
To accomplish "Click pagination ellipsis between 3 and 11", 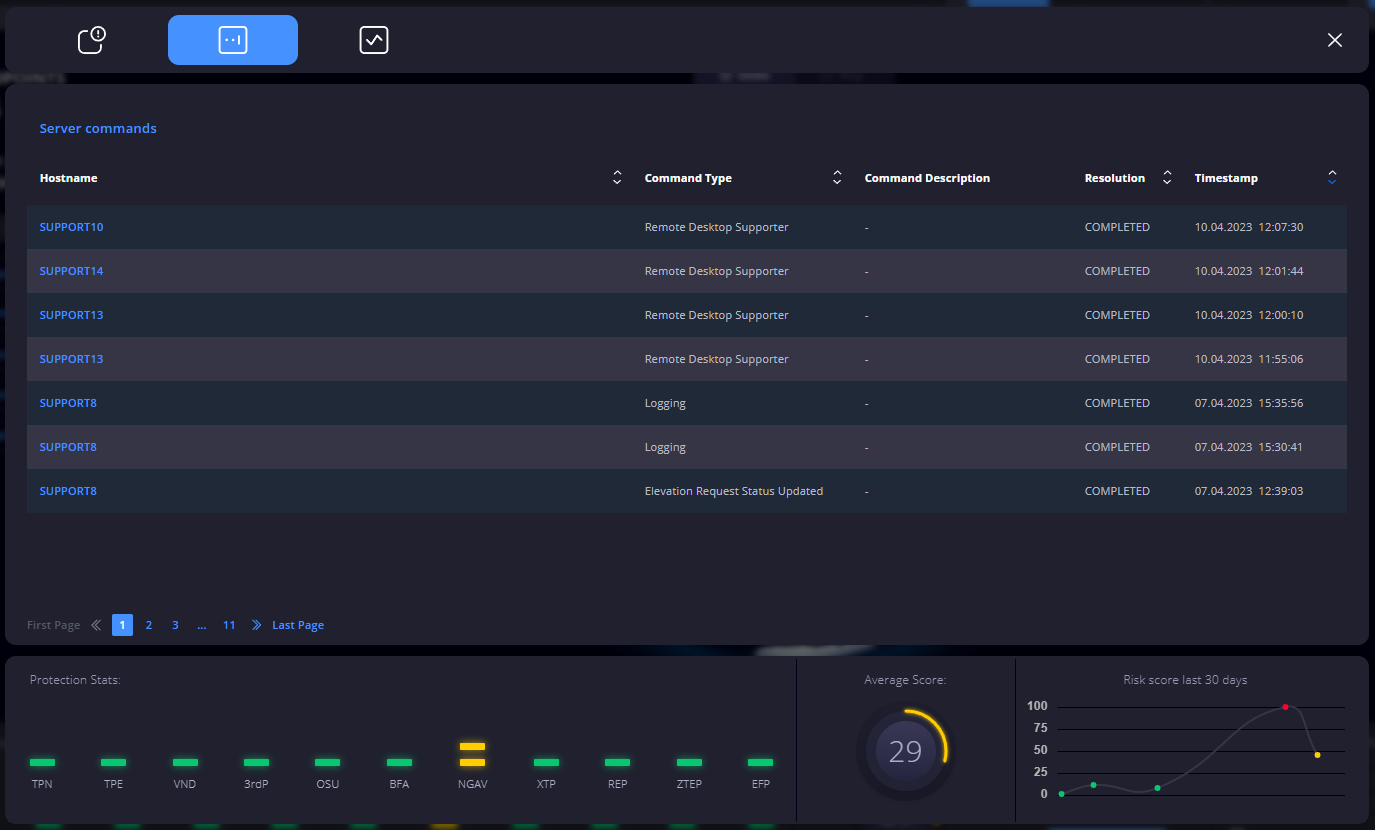I will [x=202, y=625].
